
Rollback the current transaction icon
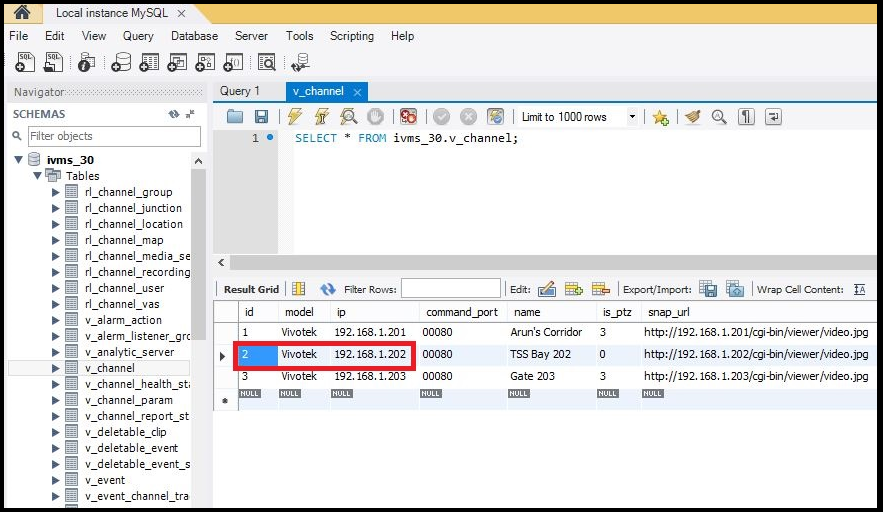point(468,117)
